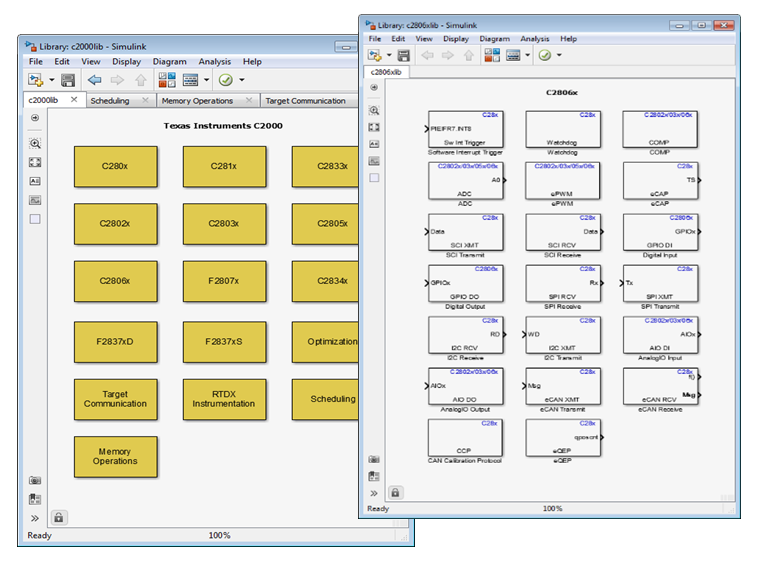The width and height of the screenshot is (761, 562).
Task: Select the Software Interrupt Trigger block
Action: (x=466, y=129)
